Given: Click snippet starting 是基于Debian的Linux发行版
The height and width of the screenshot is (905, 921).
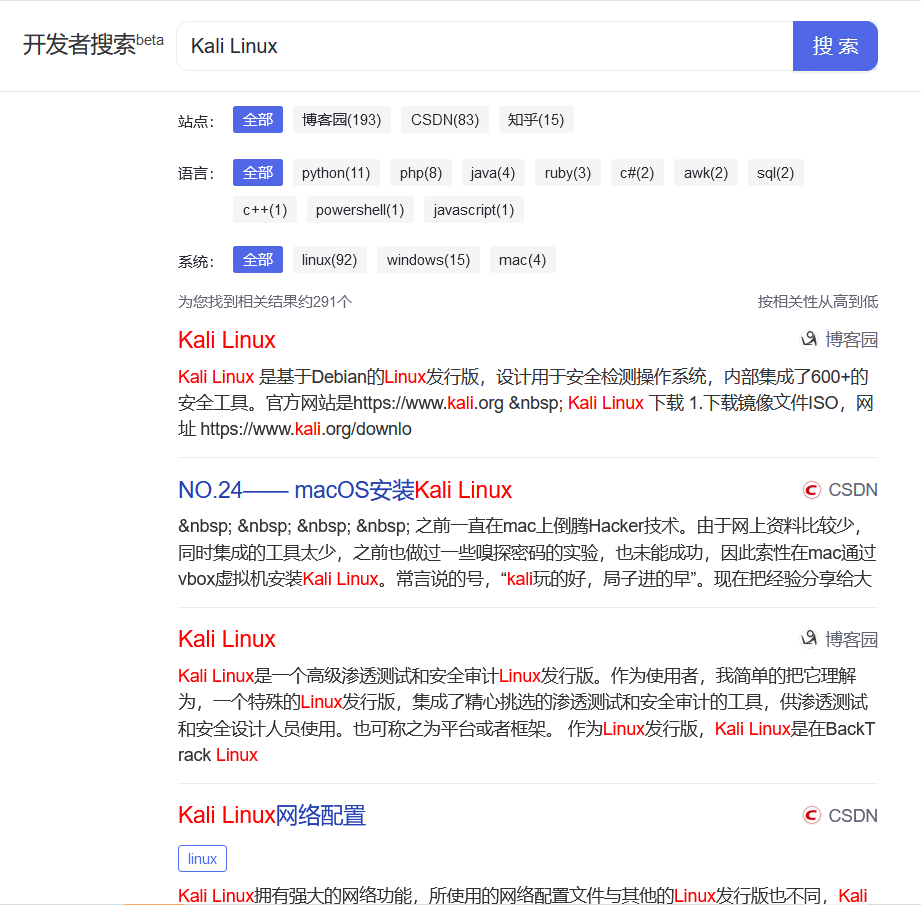Looking at the screenshot, I should pos(526,403).
